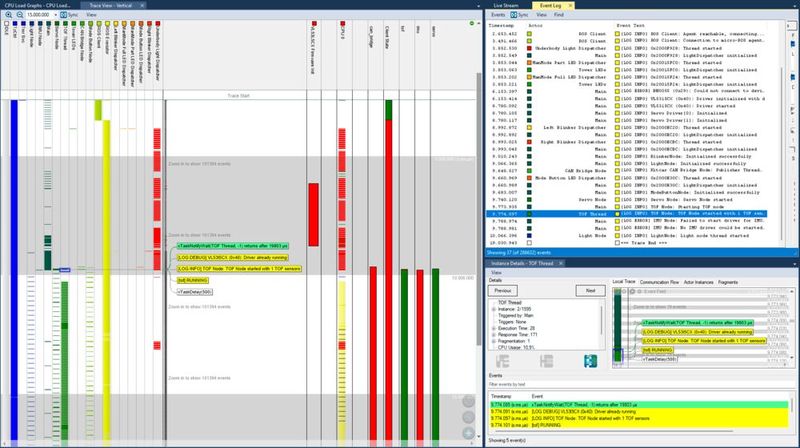Expand Instance: 2/1595 tree node
The image size is (800, 448).
(x=493, y=309)
